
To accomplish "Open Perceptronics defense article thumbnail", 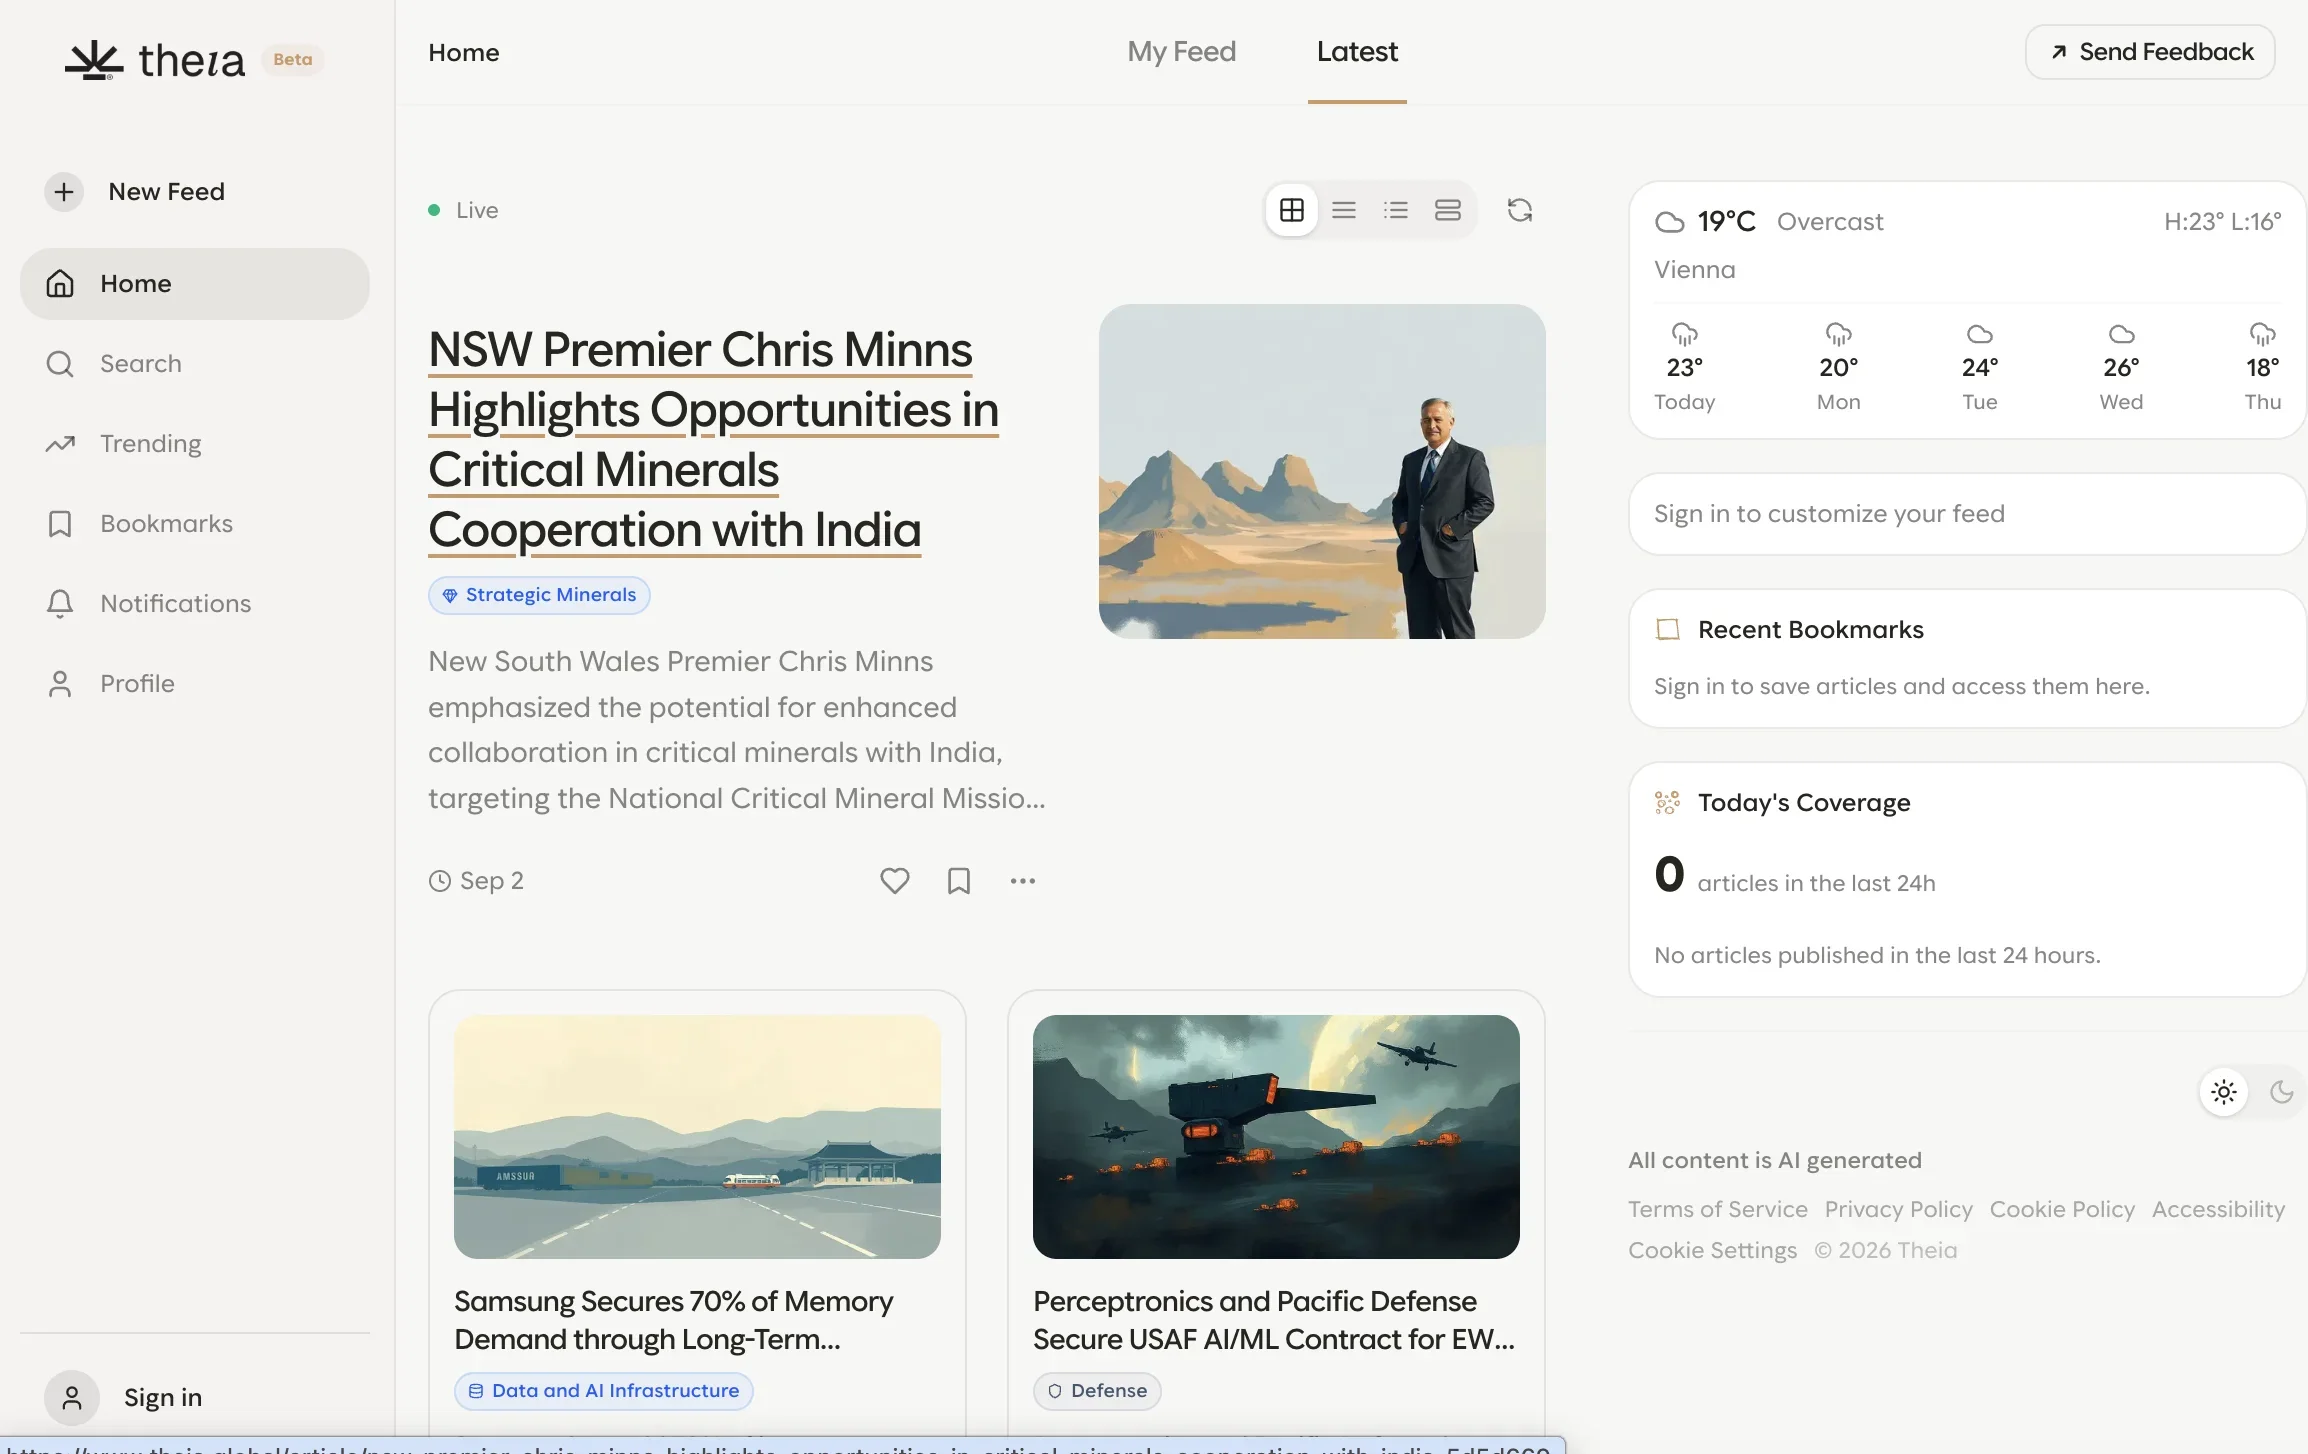I will point(1276,1137).
